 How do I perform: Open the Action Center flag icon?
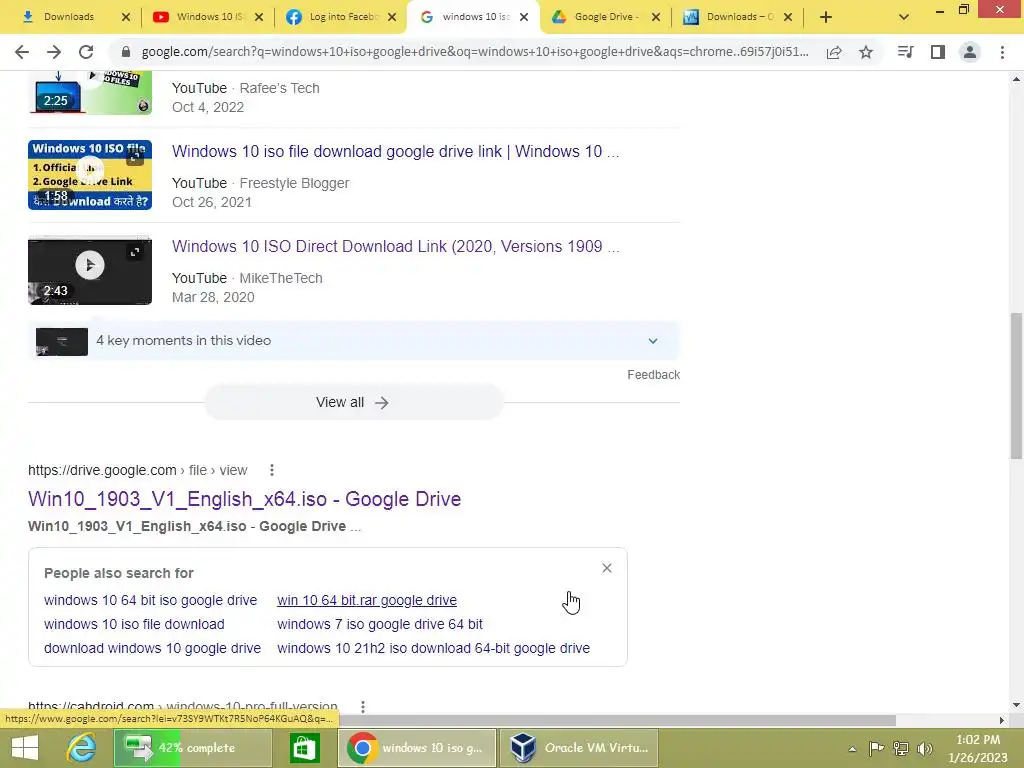(876, 748)
